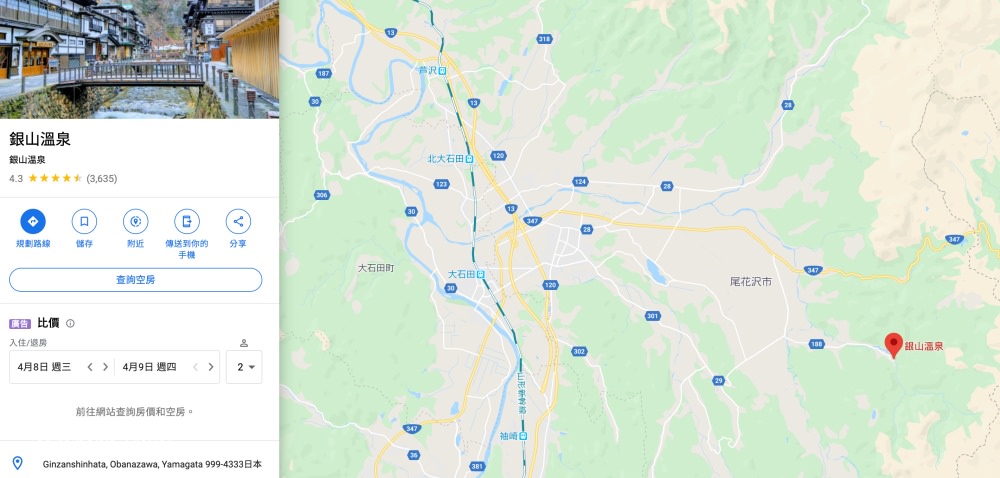Save the place with 儲存 bookmark icon
The image size is (1000, 478).
pyautogui.click(x=84, y=221)
